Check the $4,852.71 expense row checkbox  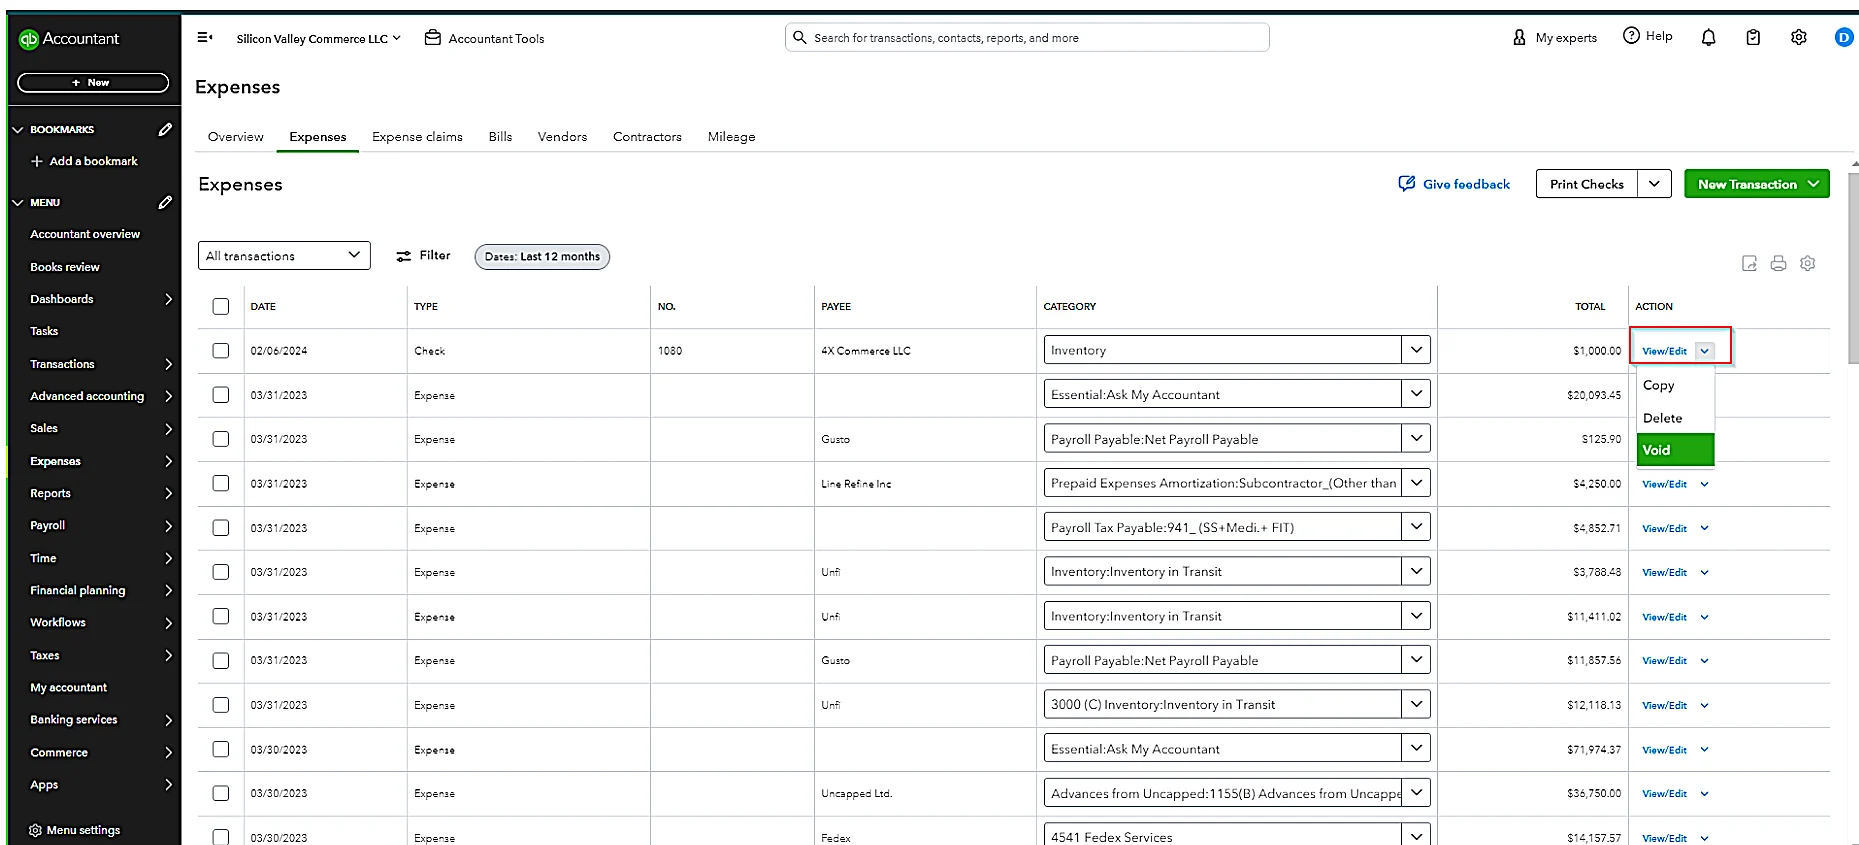coord(221,528)
